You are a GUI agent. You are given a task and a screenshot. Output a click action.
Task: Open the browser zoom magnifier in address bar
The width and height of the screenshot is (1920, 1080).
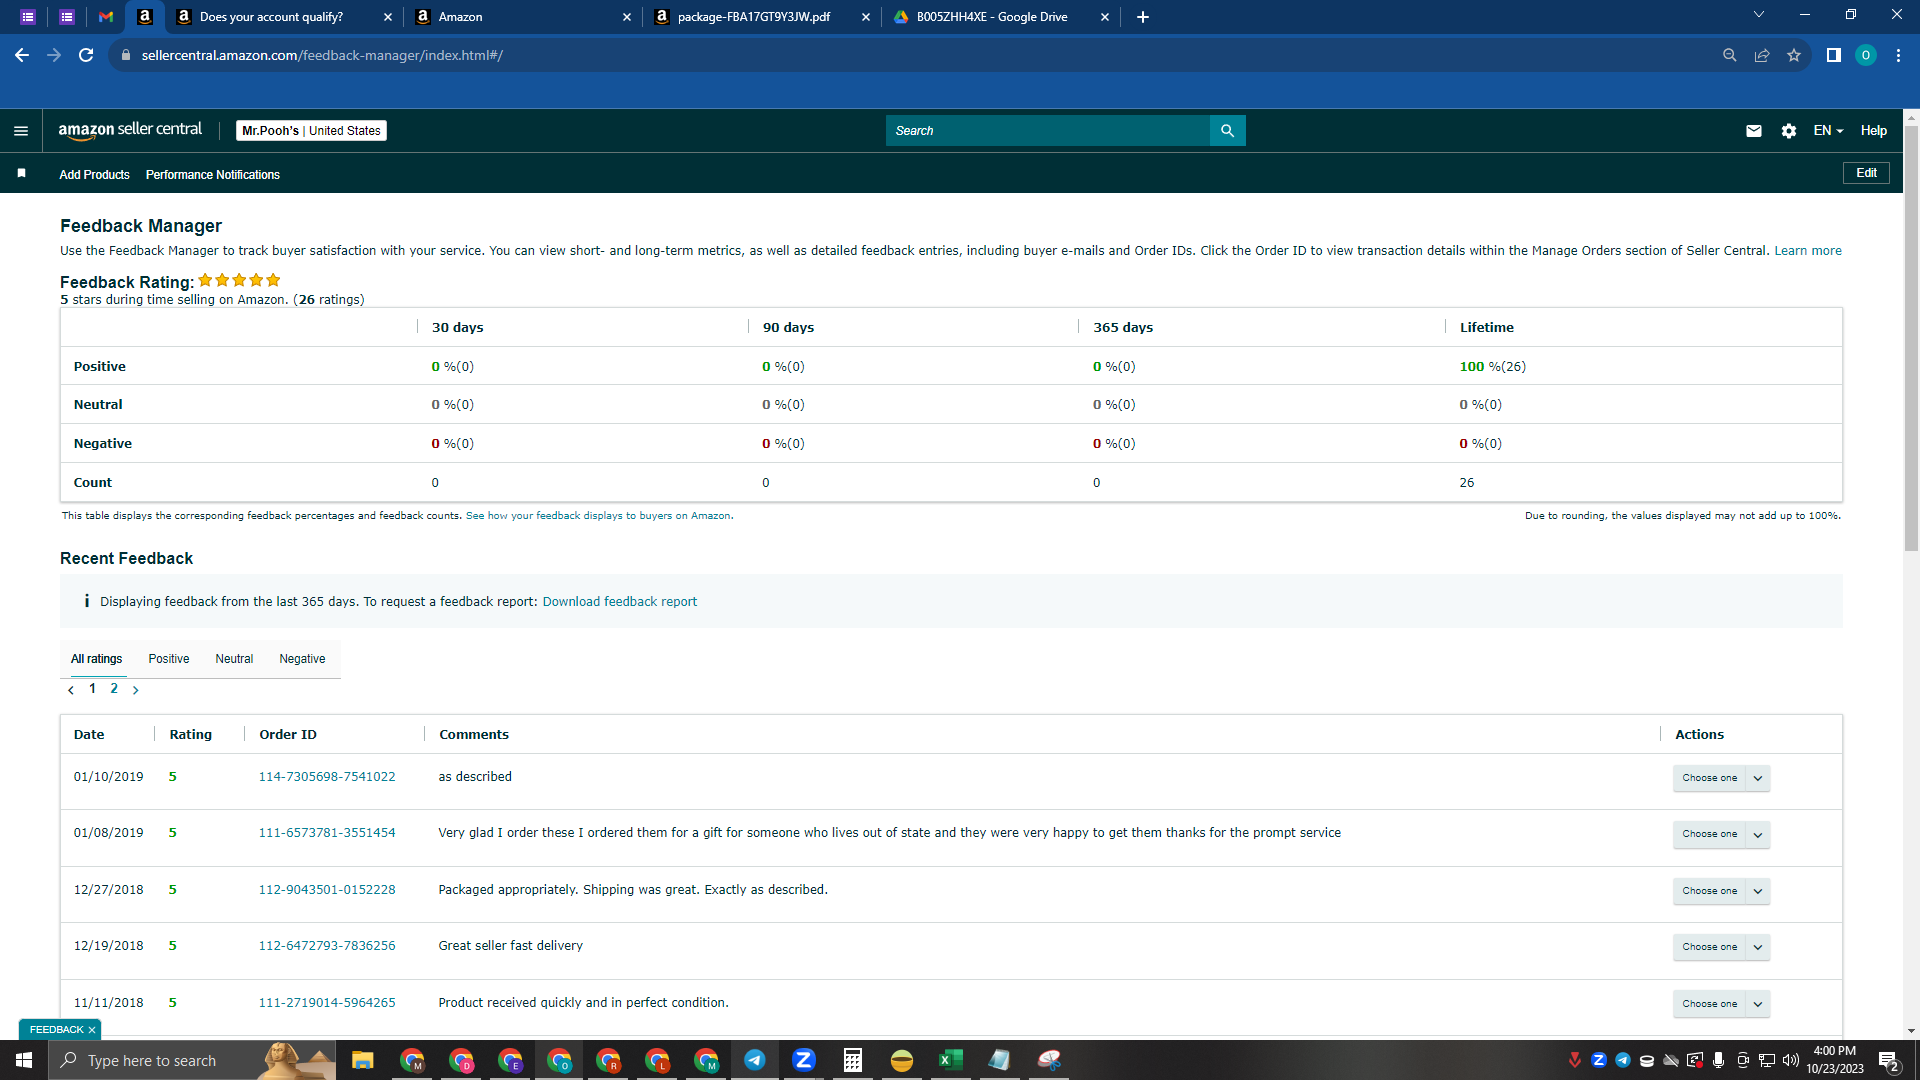1730,55
